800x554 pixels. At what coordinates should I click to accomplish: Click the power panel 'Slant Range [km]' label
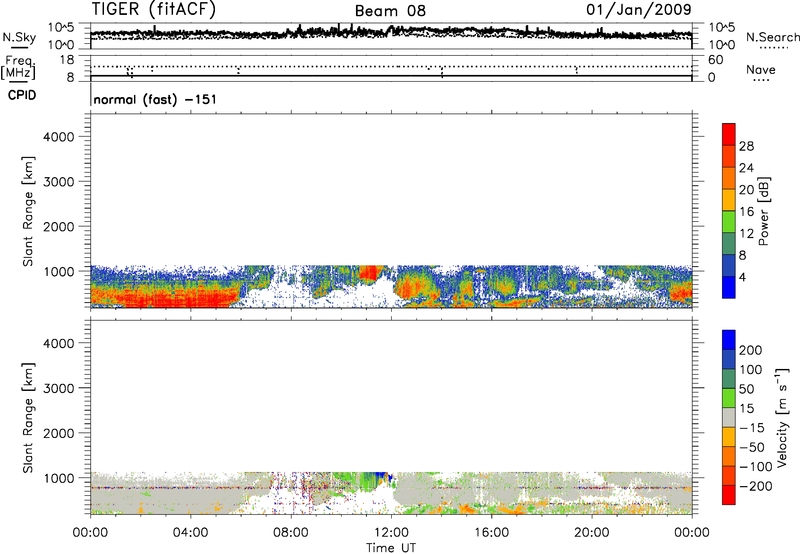point(28,211)
